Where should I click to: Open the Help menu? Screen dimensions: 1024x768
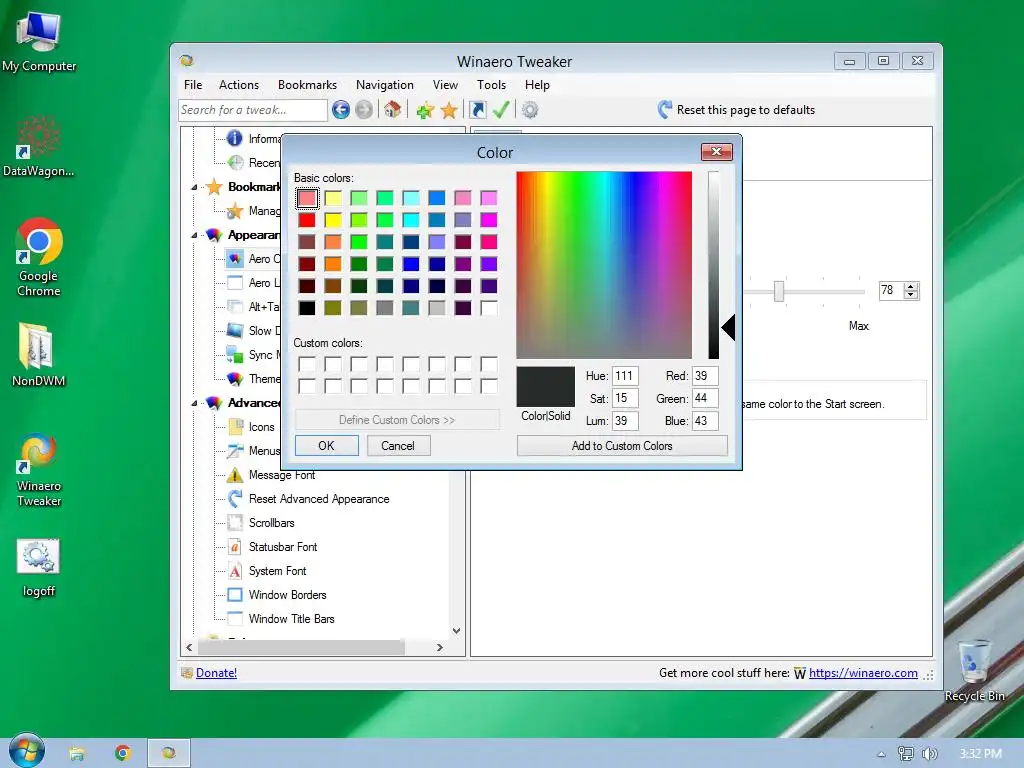coord(537,85)
